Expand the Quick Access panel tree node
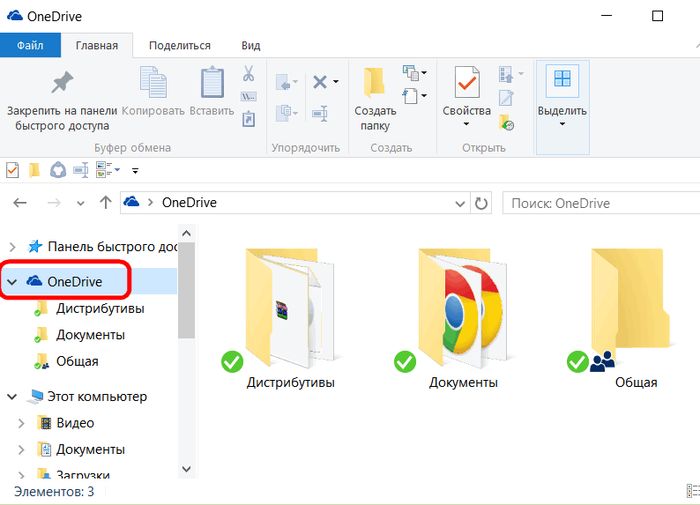This screenshot has height=505, width=700. 12,246
